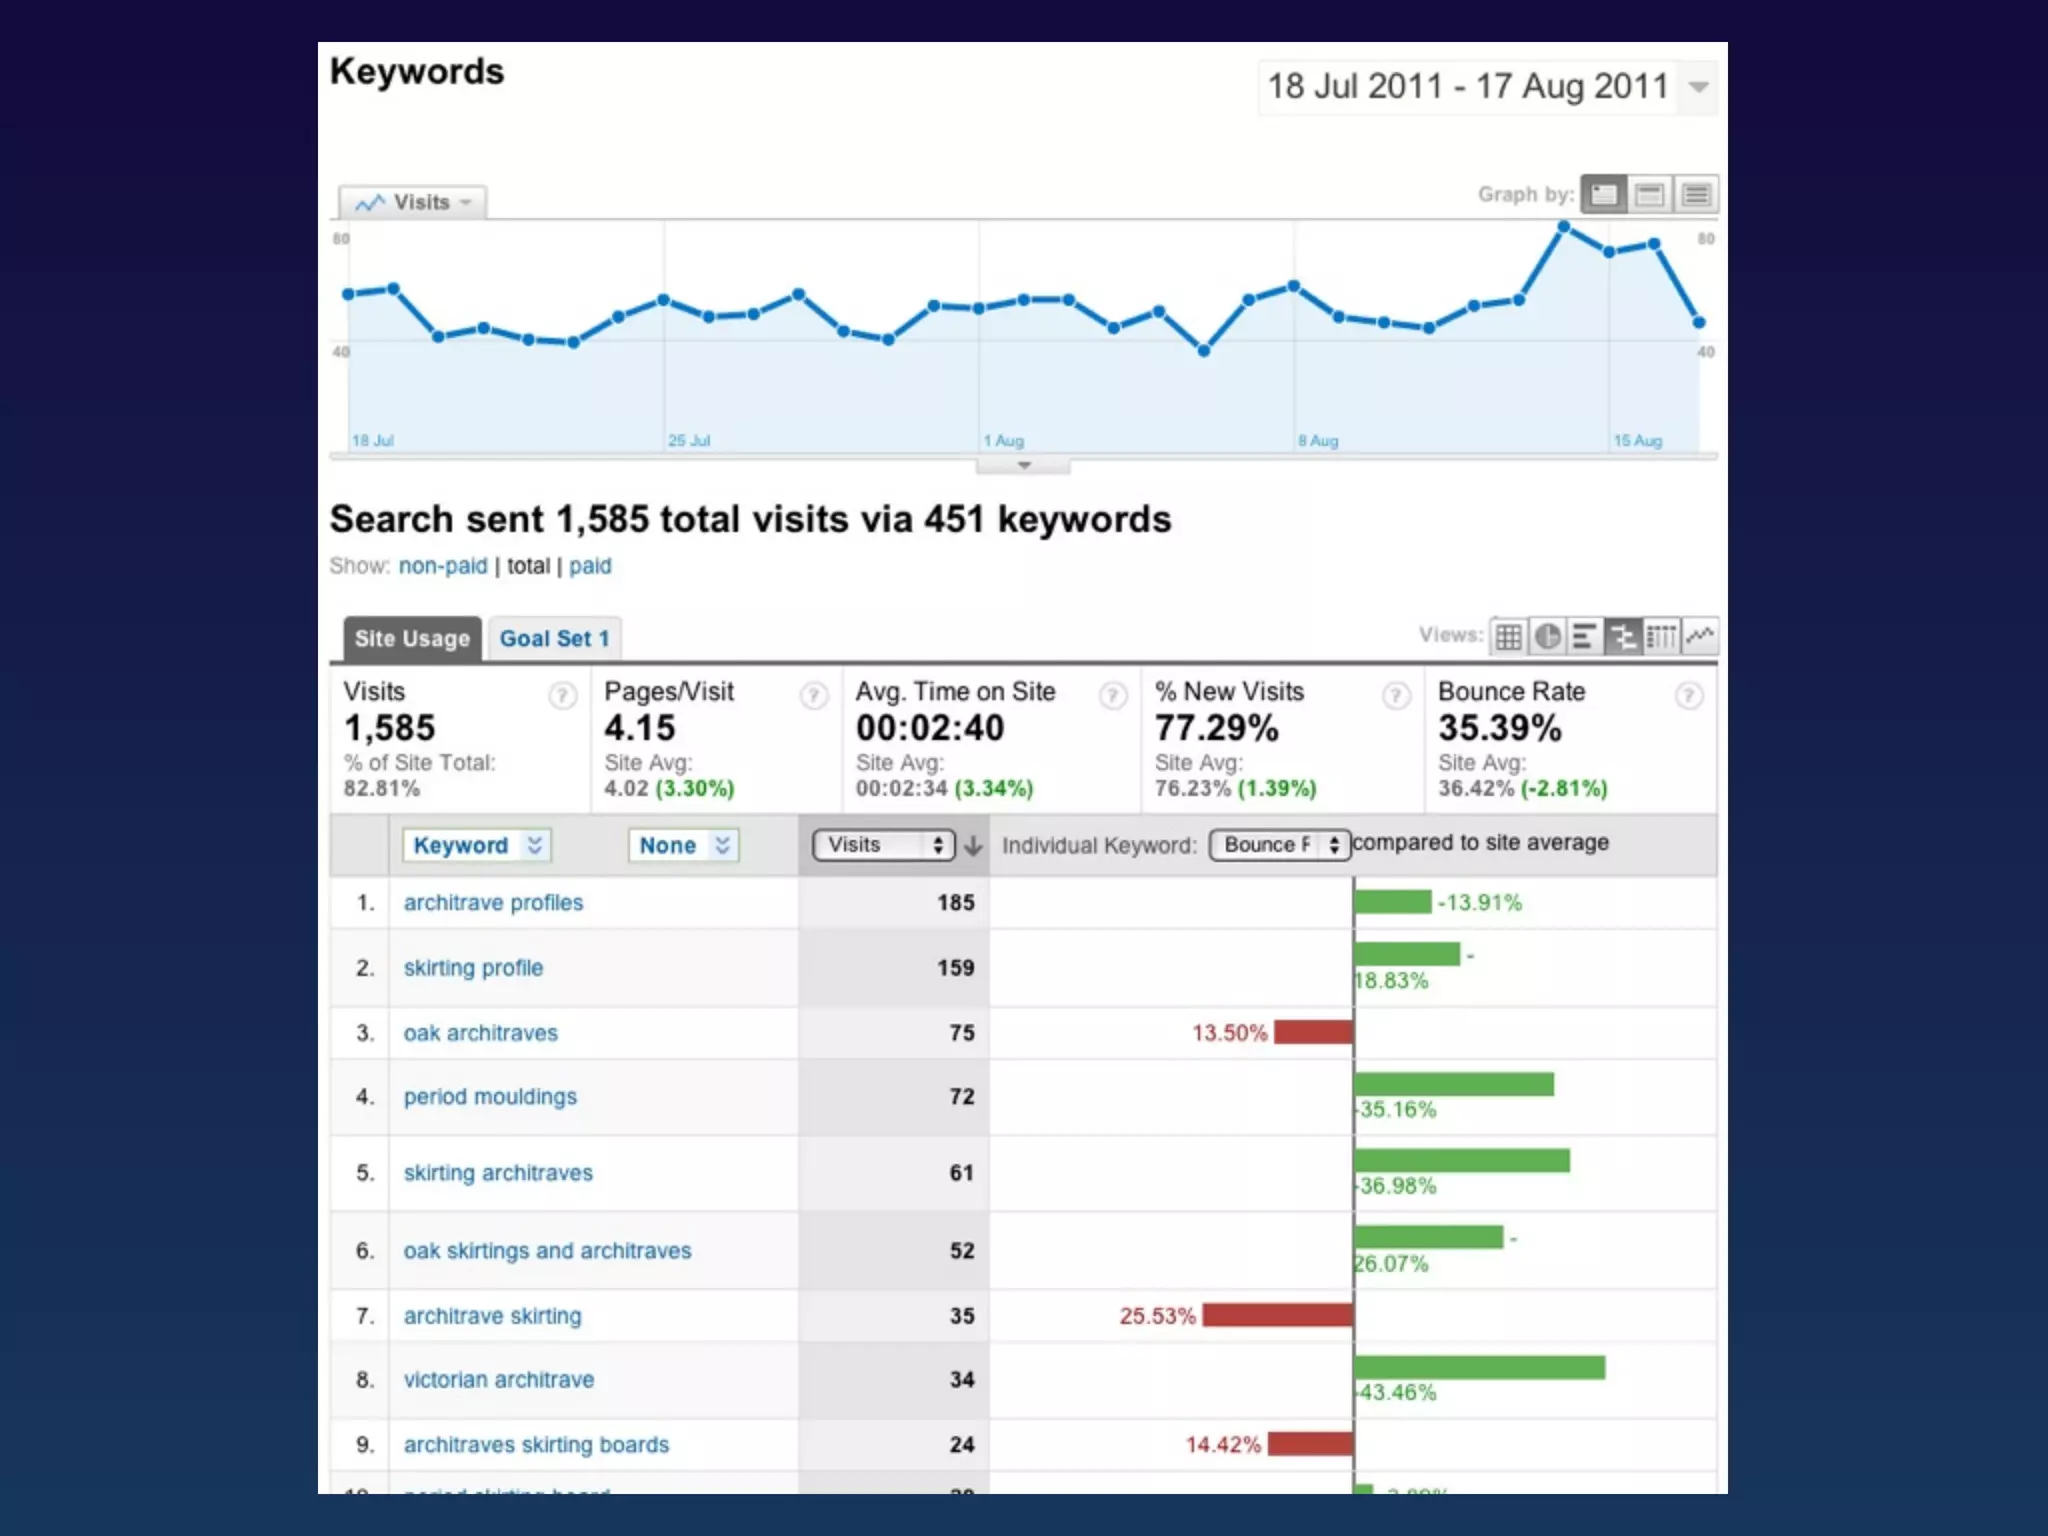
Task: Graph by month using last icon
Action: click(1697, 194)
